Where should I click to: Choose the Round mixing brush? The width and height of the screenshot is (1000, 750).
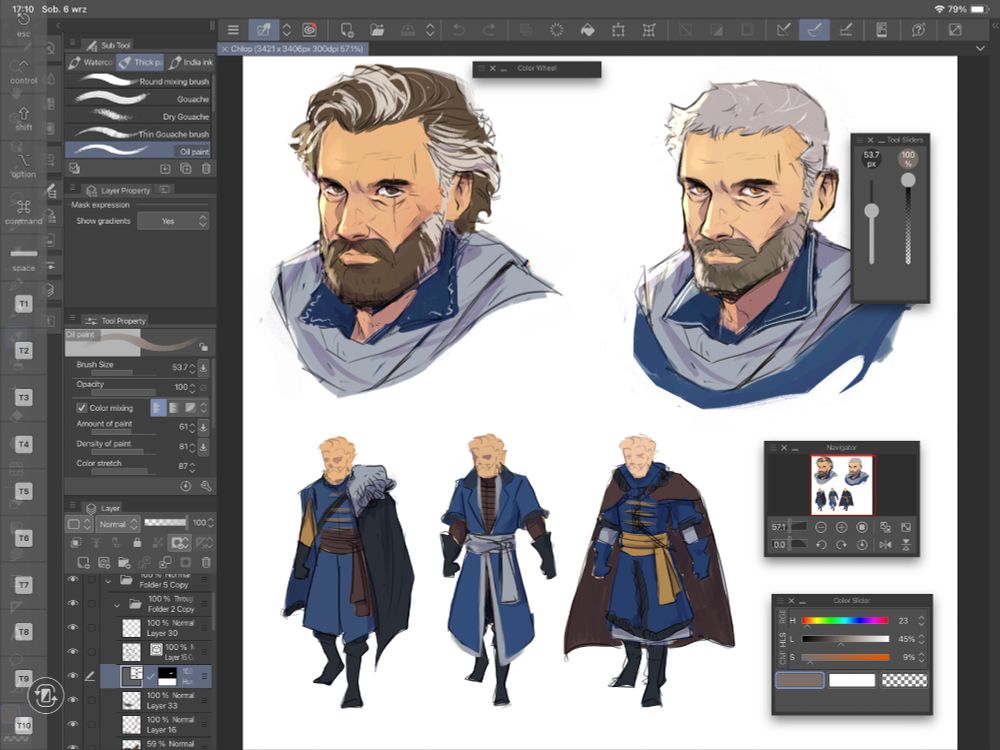[x=138, y=81]
